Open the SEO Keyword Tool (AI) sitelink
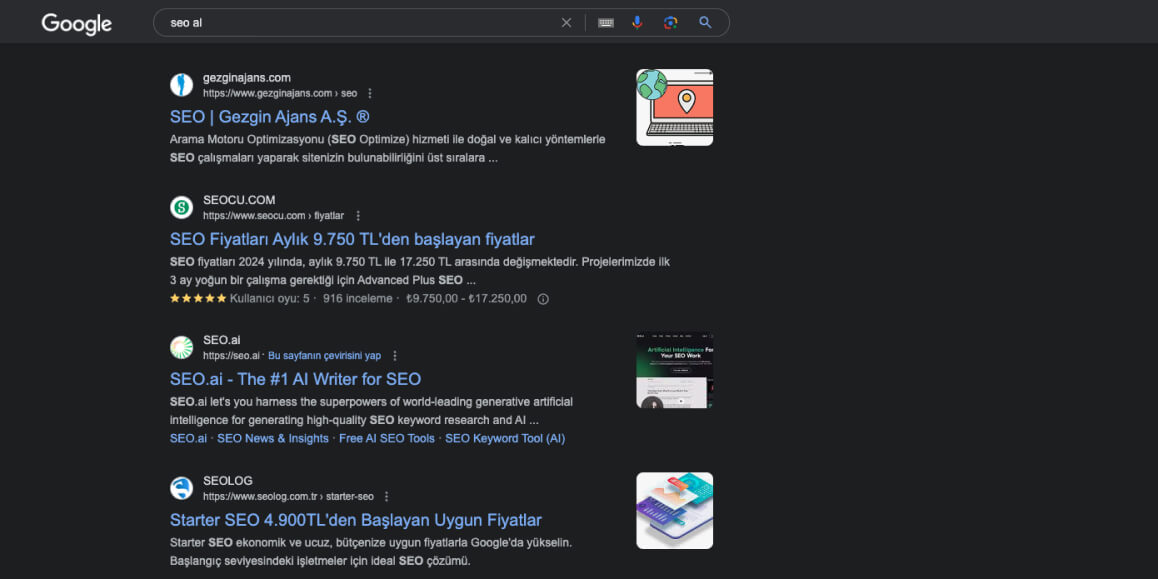The height and width of the screenshot is (579, 1158). coord(505,439)
